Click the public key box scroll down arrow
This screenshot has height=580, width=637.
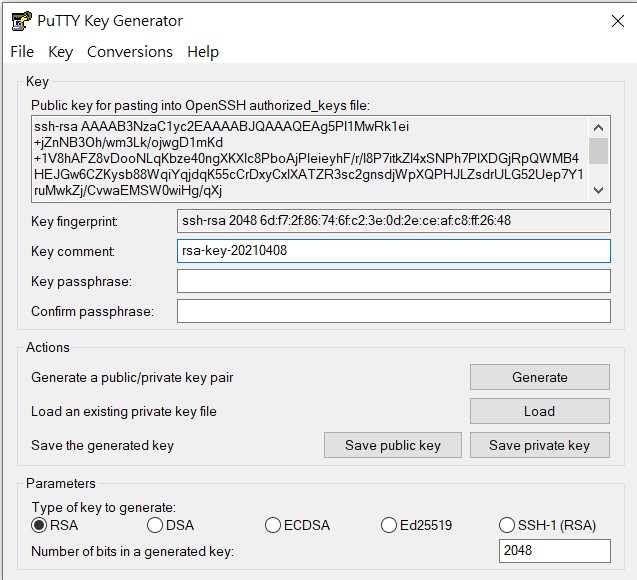click(x=598, y=190)
